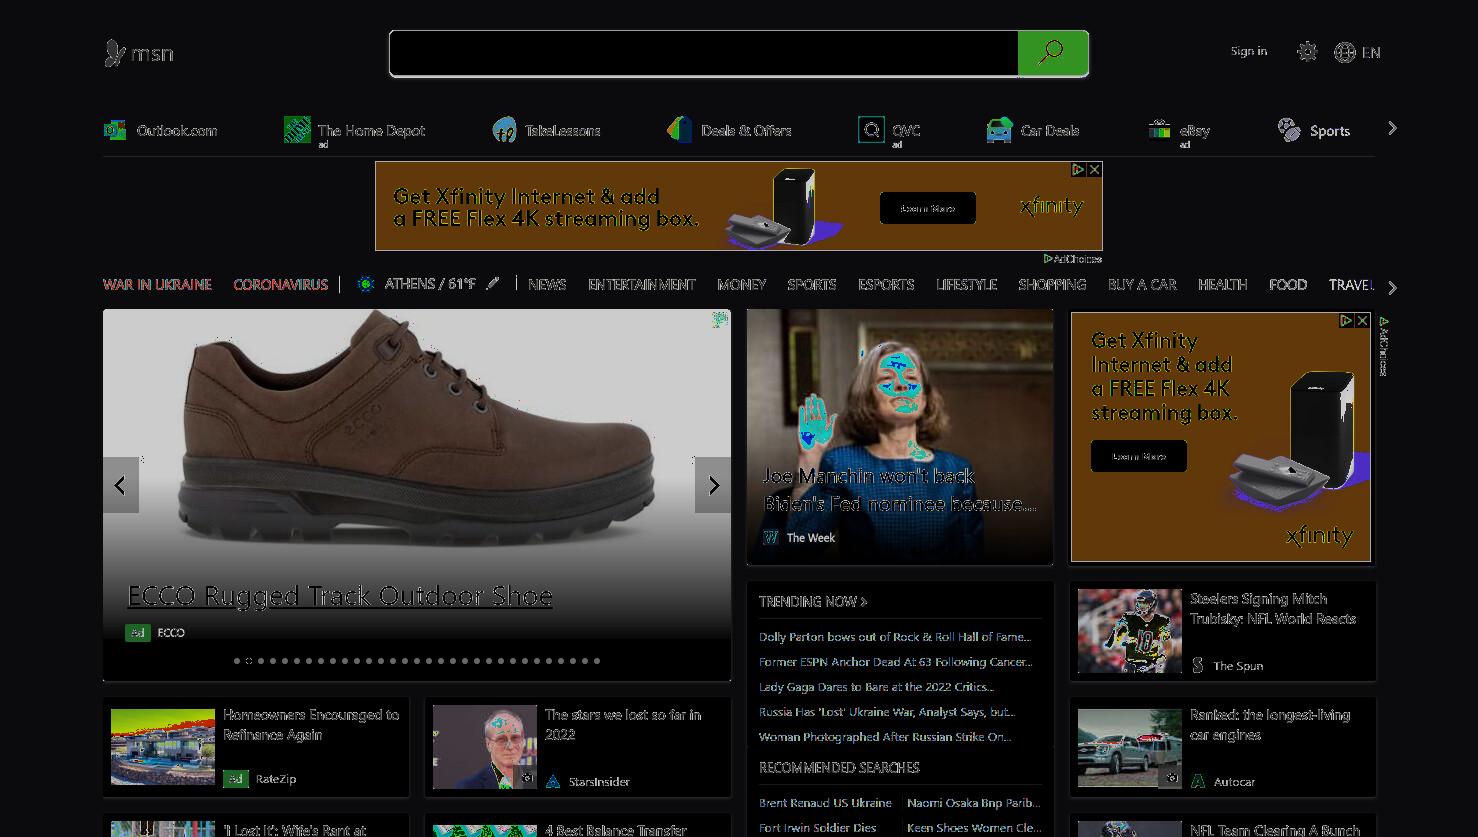Image resolution: width=1478 pixels, height=837 pixels.
Task: Open the Esports tab
Action: point(886,284)
